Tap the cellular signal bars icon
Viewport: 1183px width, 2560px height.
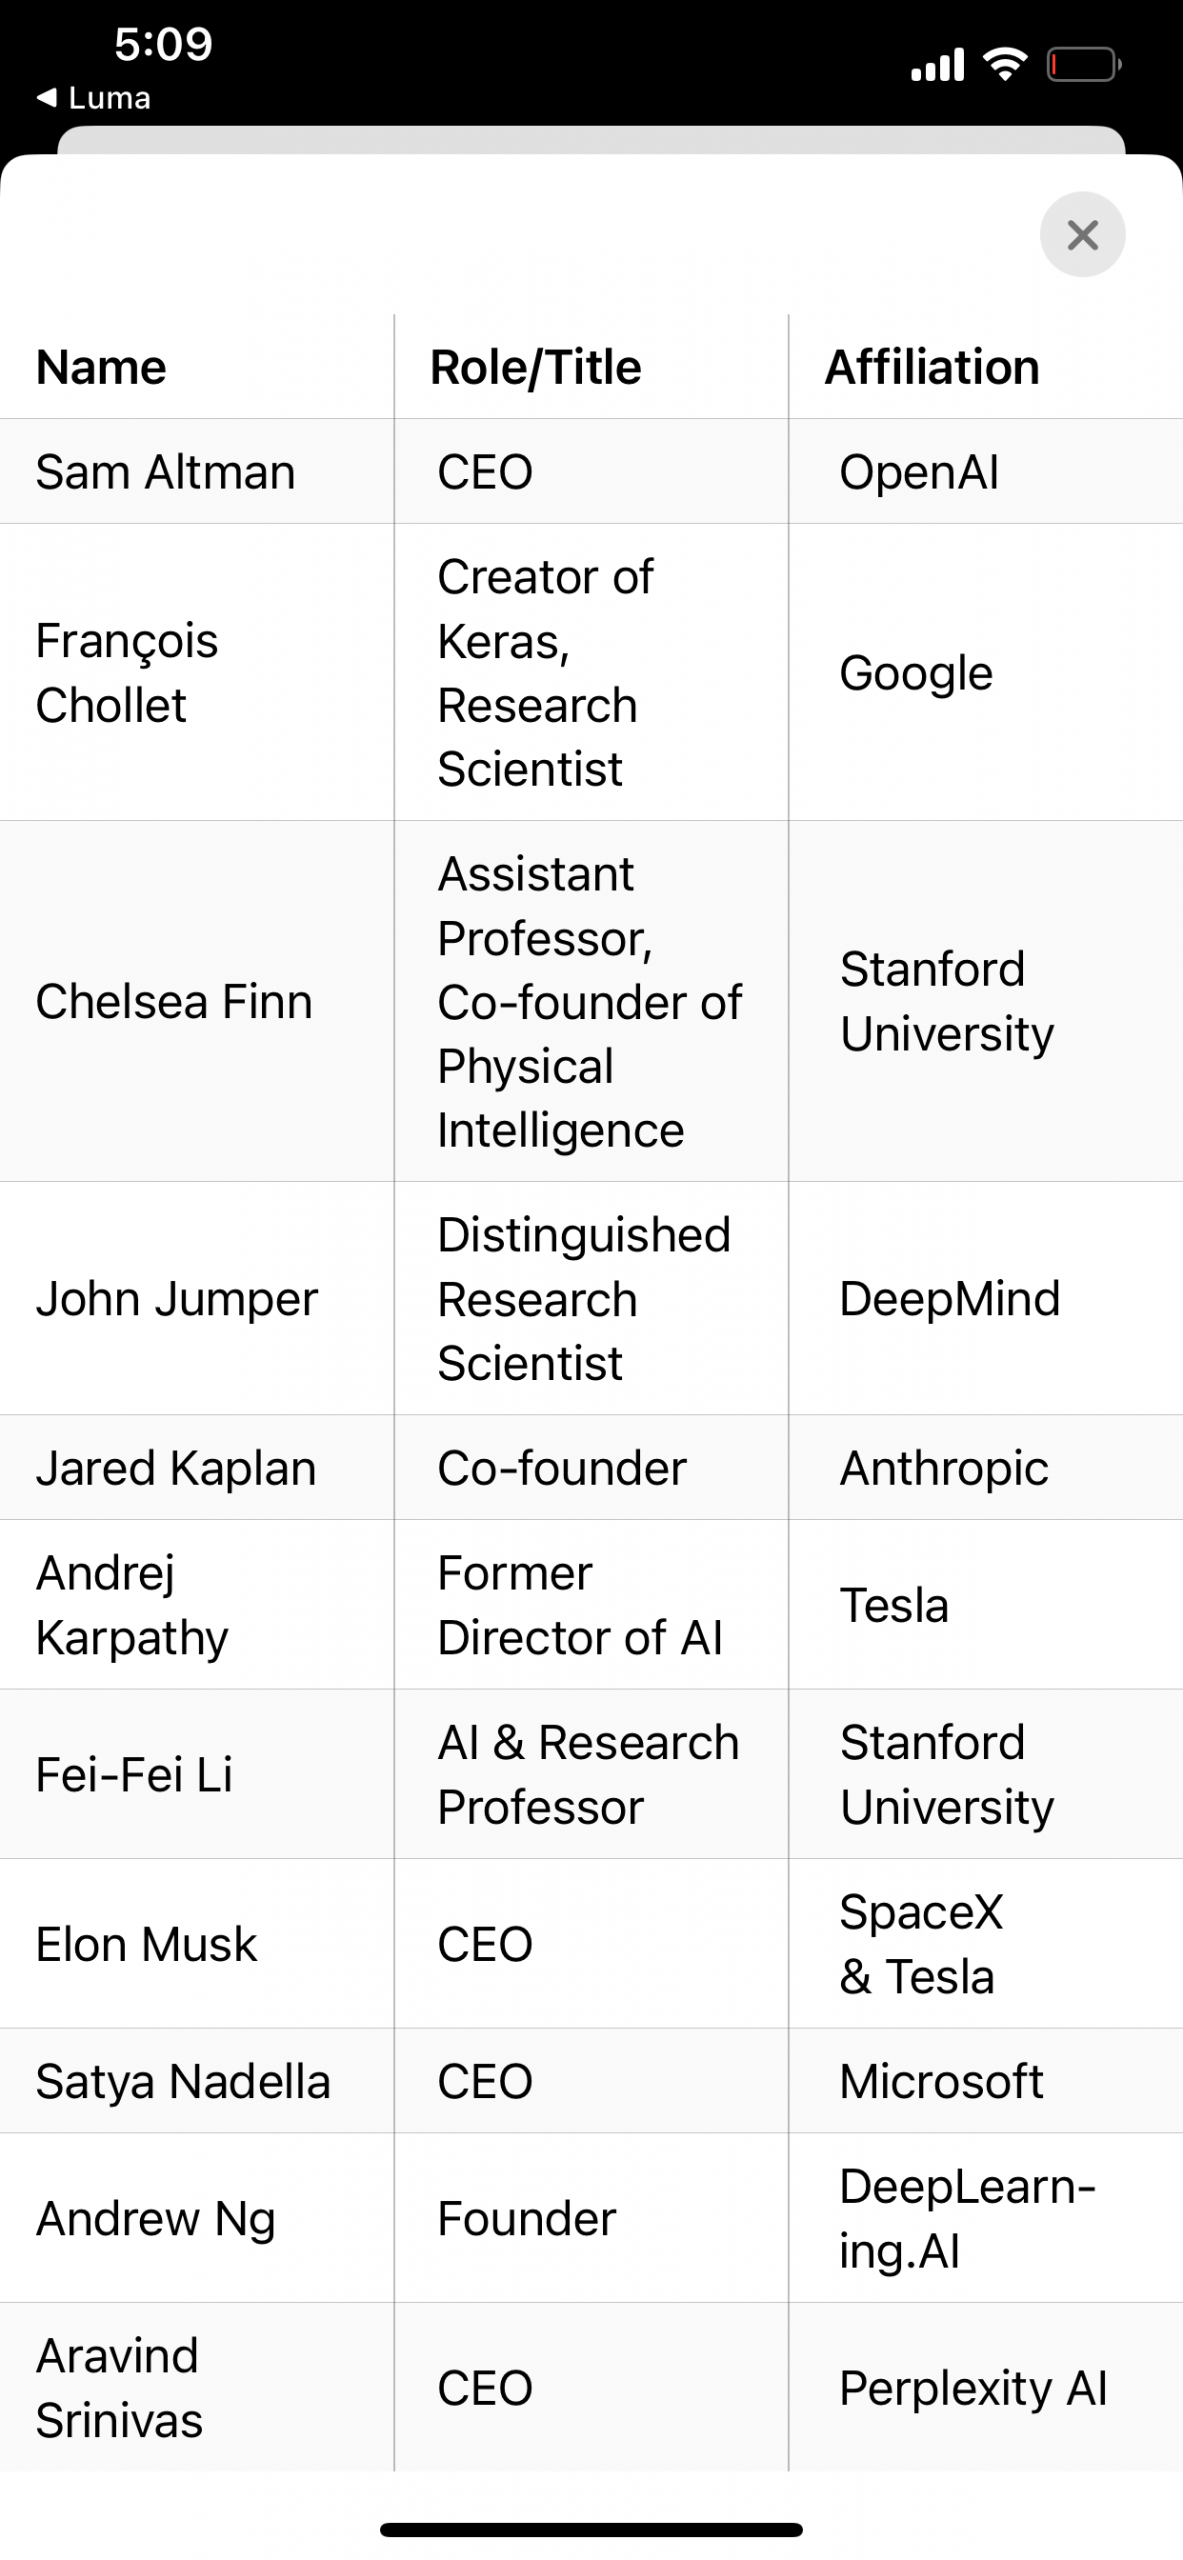(937, 65)
